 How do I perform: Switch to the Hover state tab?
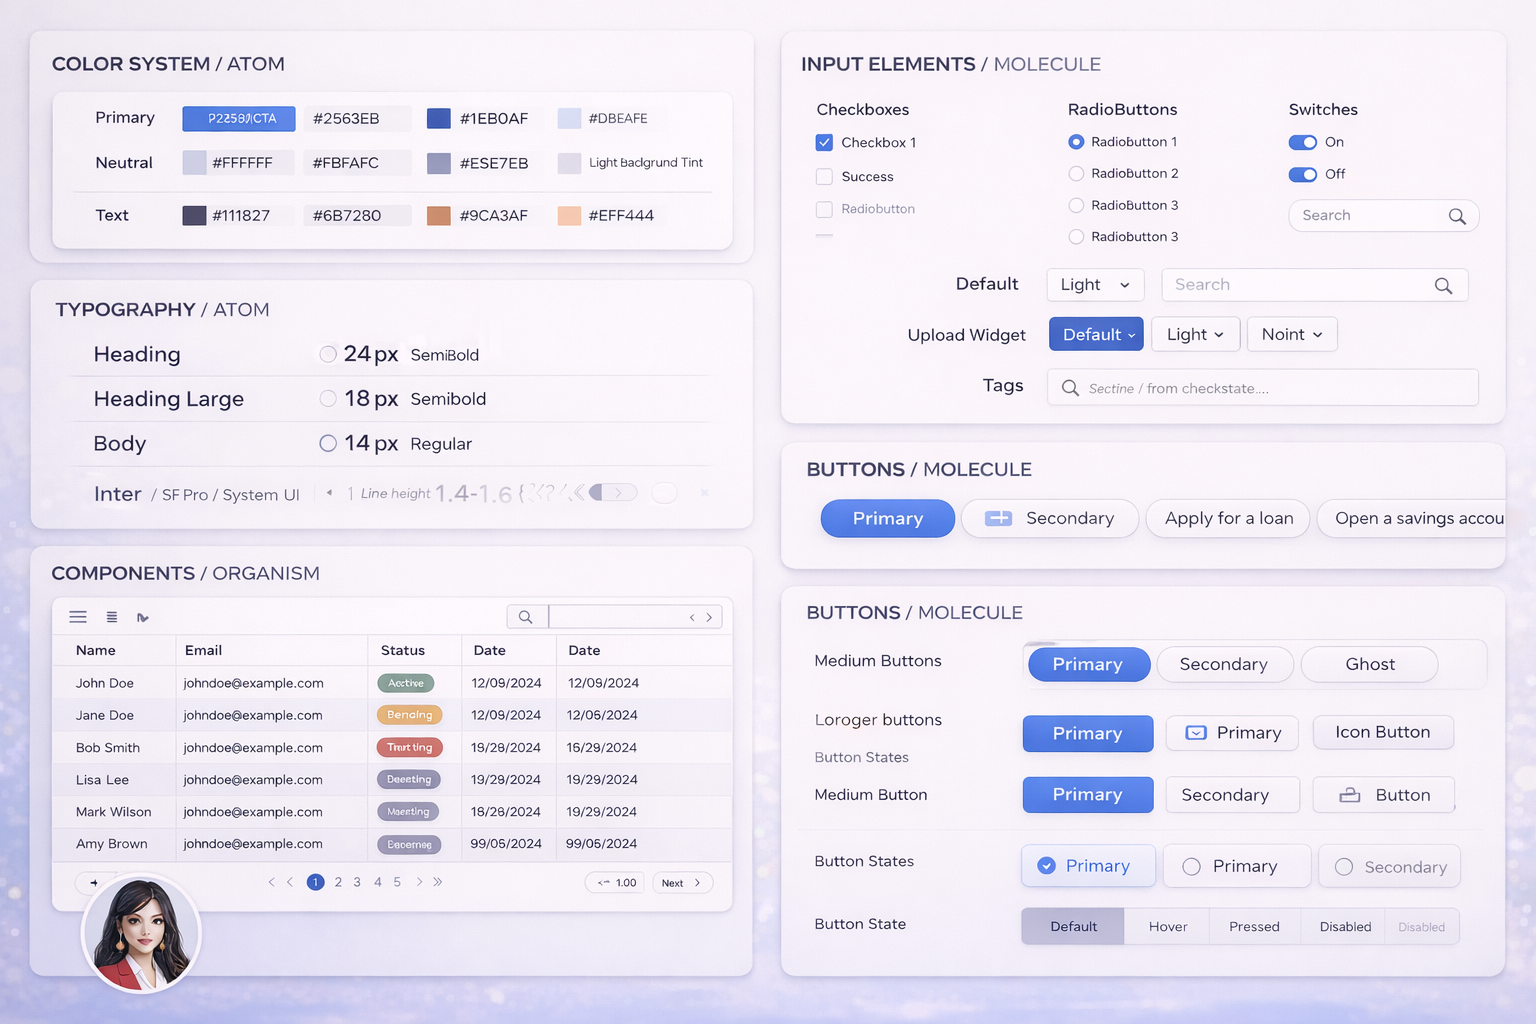pos(1167,926)
